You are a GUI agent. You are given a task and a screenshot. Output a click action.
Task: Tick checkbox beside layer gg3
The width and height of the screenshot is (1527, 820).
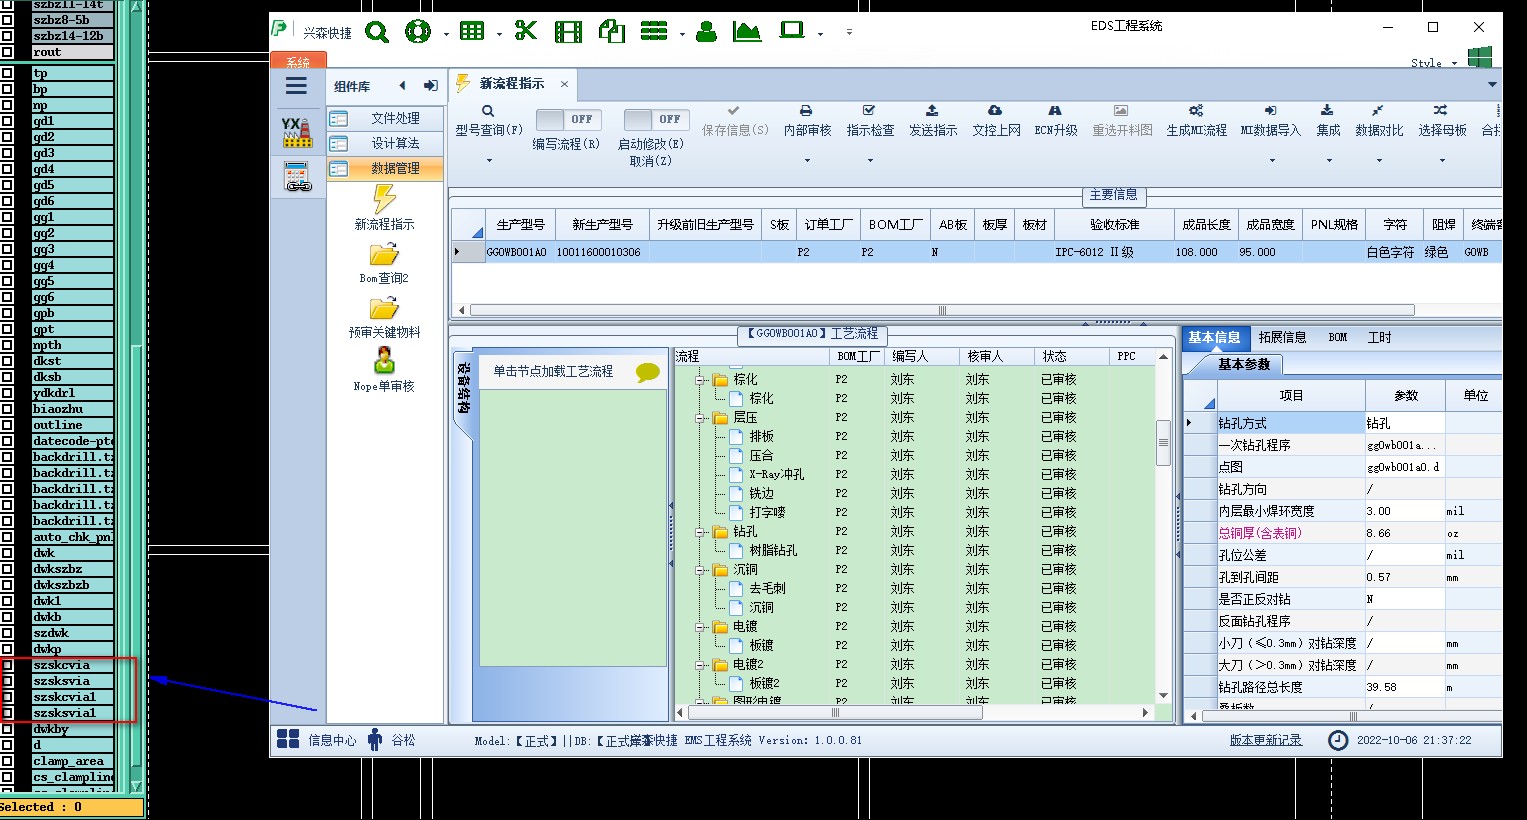(x=7, y=249)
